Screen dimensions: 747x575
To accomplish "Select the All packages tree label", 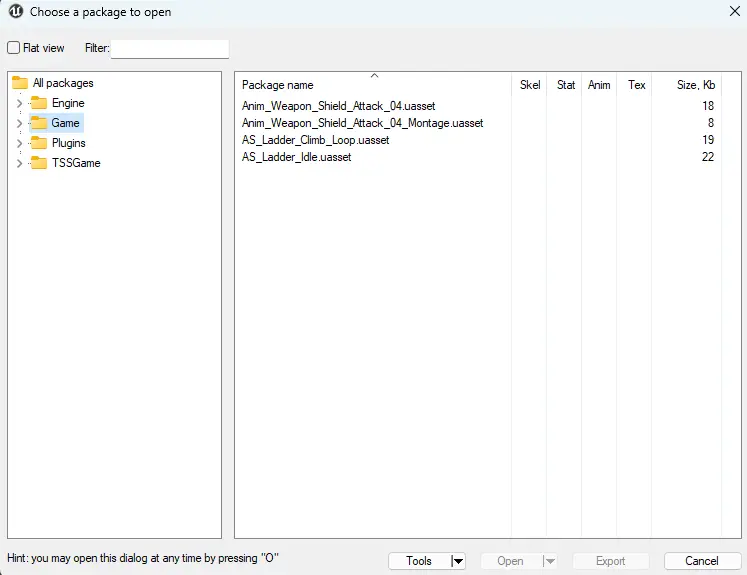I will (63, 83).
